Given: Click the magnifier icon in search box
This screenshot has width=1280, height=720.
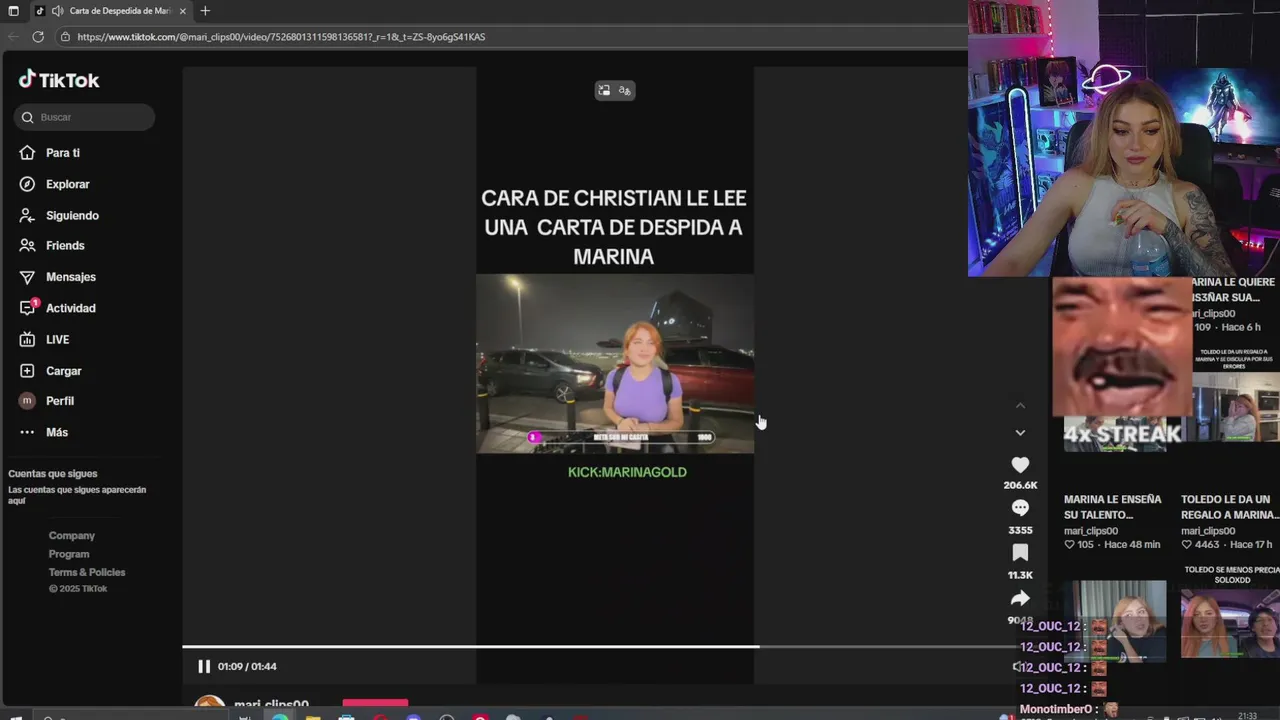Looking at the screenshot, I should [x=27, y=117].
